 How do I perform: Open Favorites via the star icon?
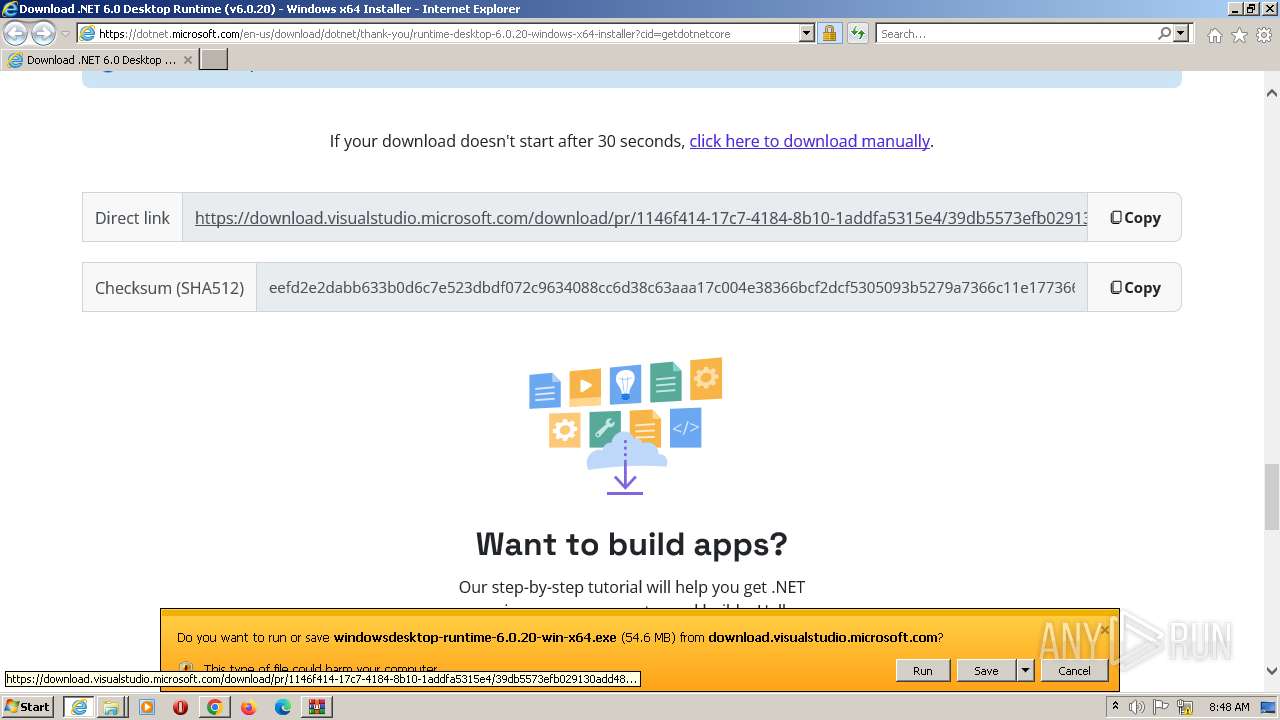[1239, 35]
